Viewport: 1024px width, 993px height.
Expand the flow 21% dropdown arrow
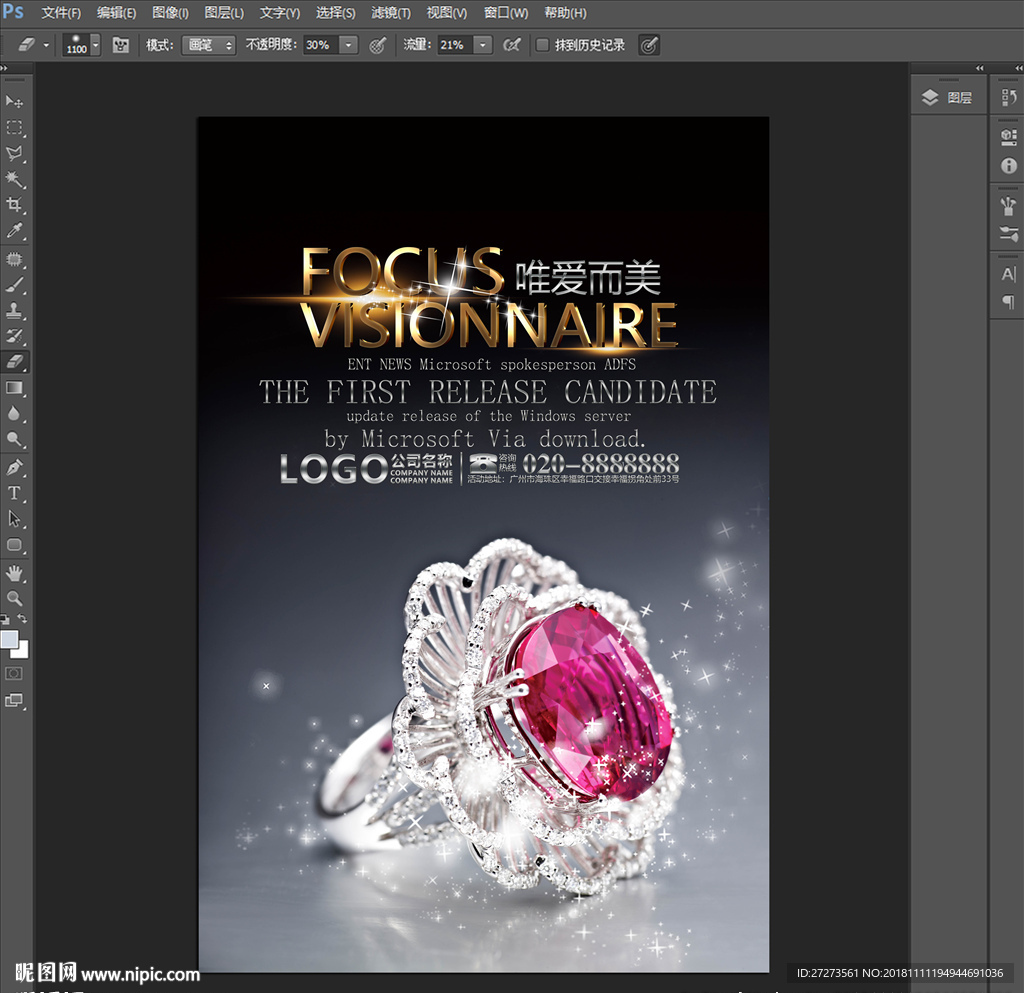tap(483, 45)
